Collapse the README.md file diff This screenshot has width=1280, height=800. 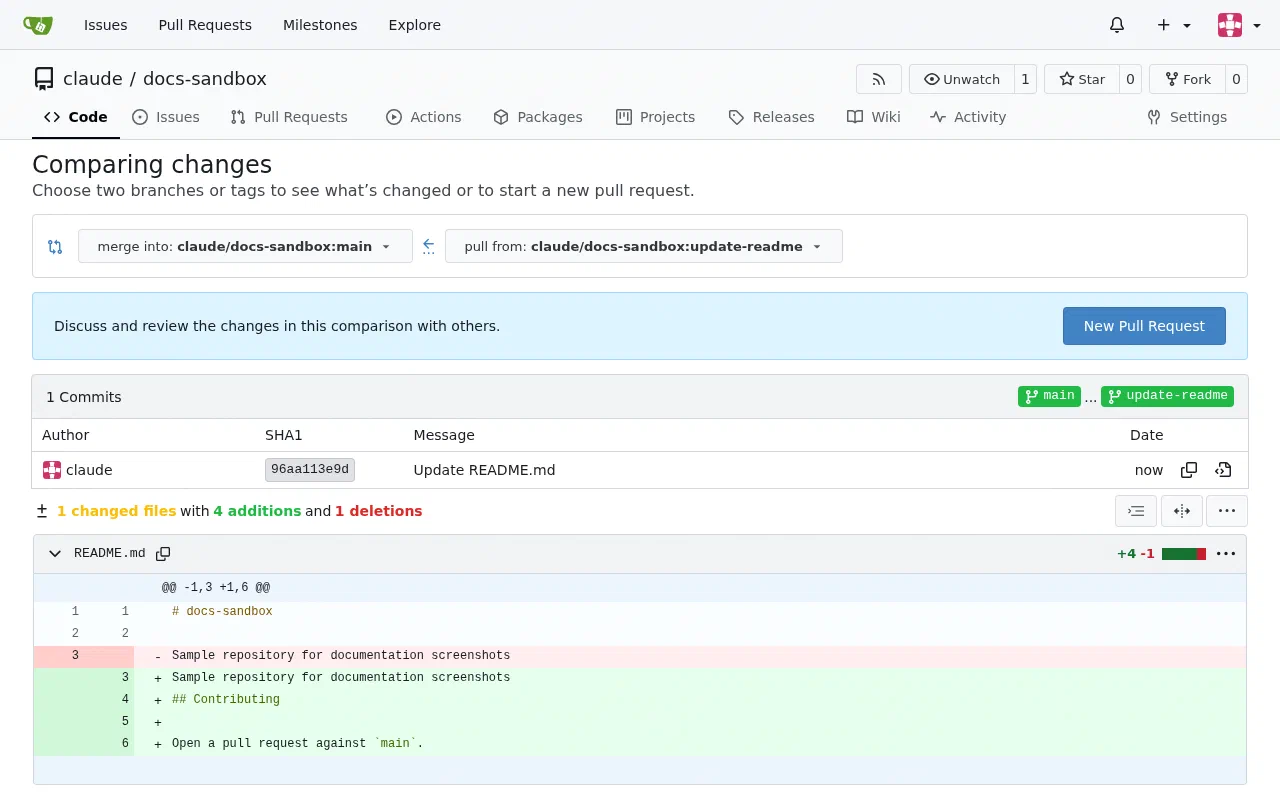click(x=55, y=554)
